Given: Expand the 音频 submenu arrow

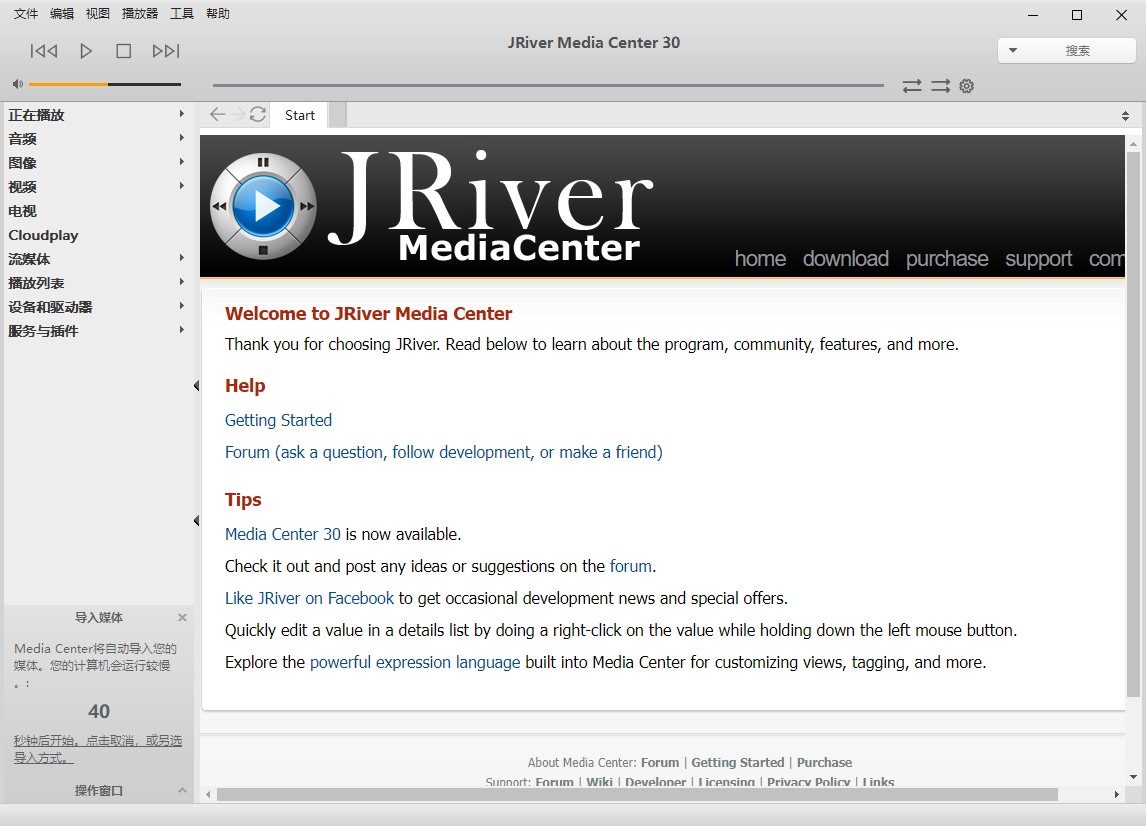Looking at the screenshot, I should pos(181,138).
